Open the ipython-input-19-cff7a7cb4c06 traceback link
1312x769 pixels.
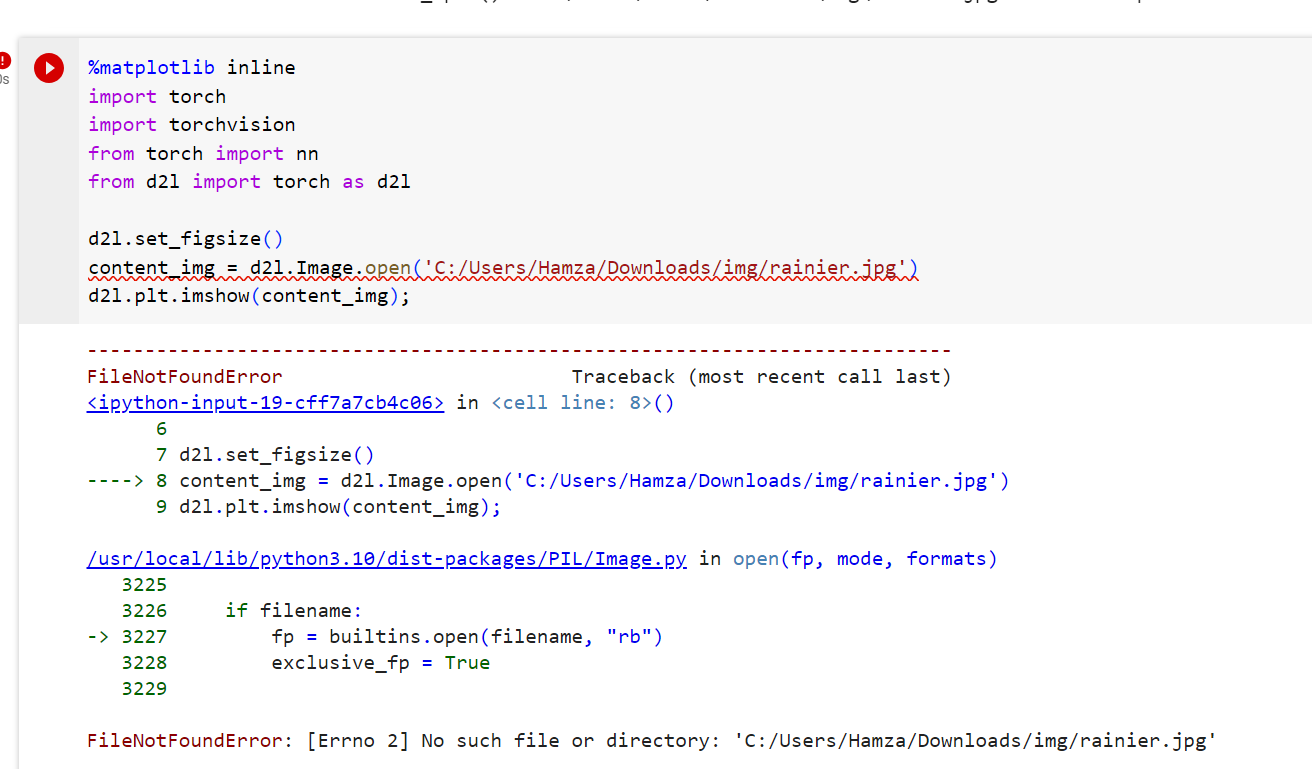tap(266, 403)
